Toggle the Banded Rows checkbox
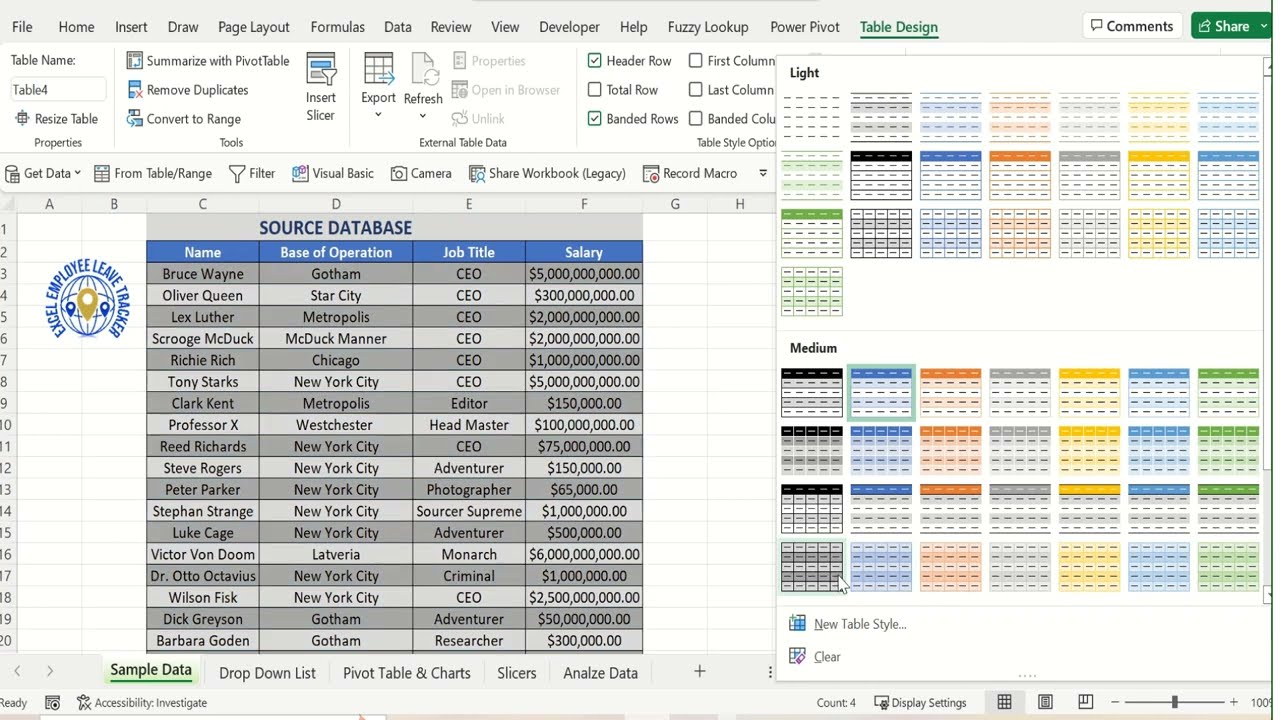Image resolution: width=1280 pixels, height=720 pixels. (x=595, y=119)
